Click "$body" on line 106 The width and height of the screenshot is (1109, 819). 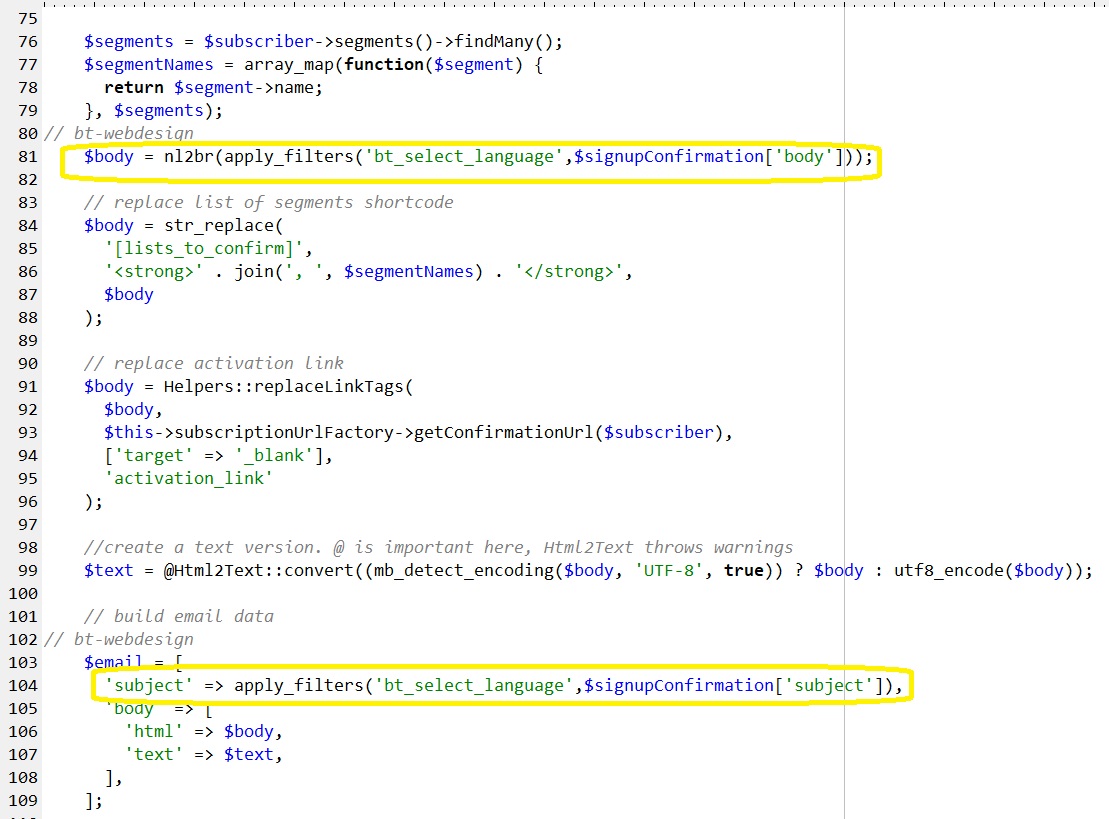[249, 731]
